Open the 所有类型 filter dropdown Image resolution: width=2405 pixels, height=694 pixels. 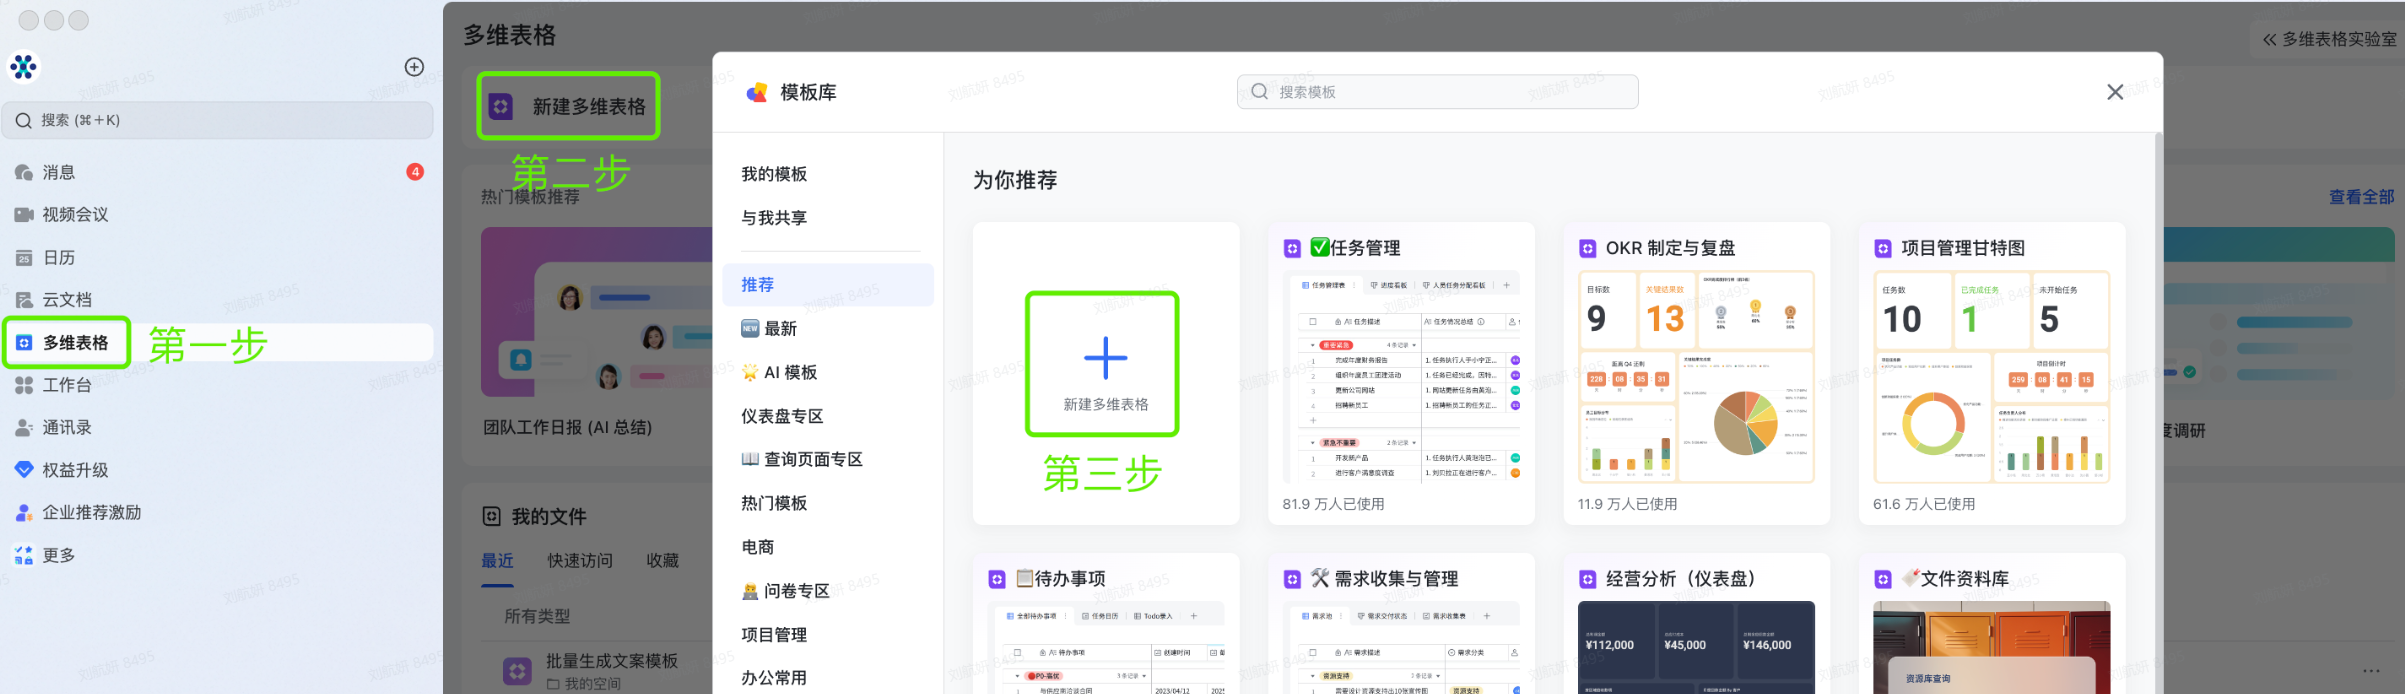[x=537, y=616]
